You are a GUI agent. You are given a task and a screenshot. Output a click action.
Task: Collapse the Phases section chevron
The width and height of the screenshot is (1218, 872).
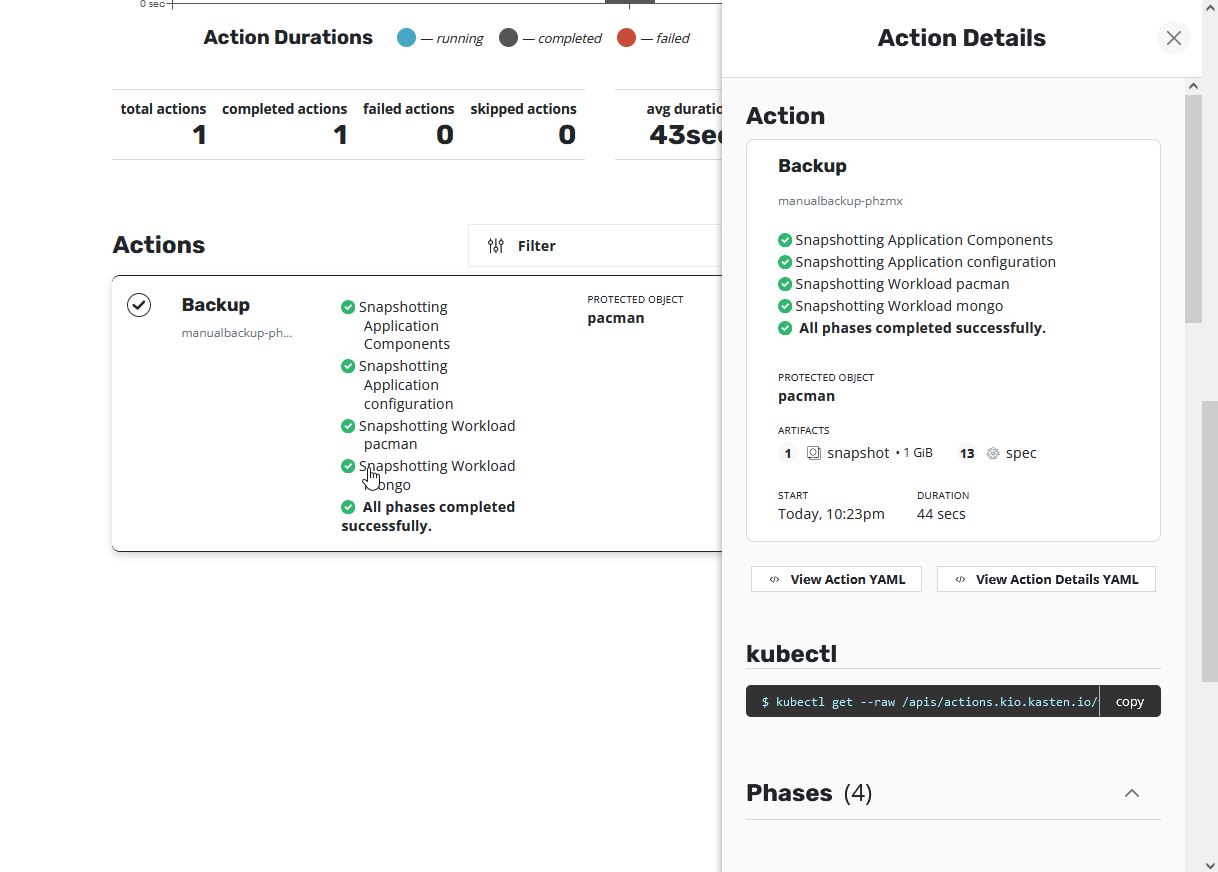coord(1131,793)
